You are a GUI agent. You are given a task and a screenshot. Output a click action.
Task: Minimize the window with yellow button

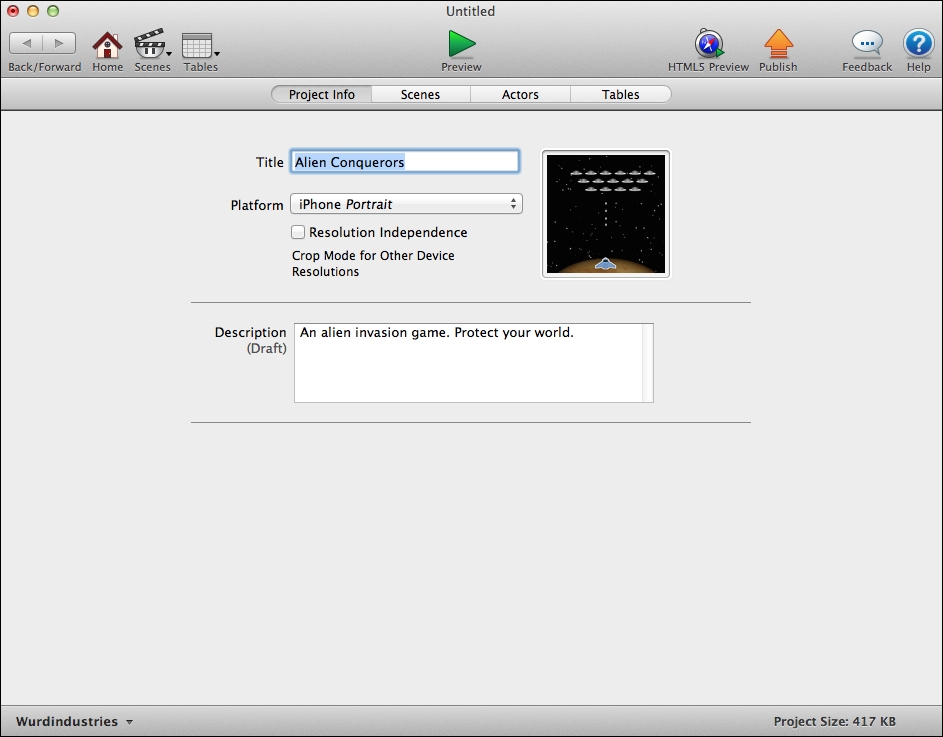(33, 11)
